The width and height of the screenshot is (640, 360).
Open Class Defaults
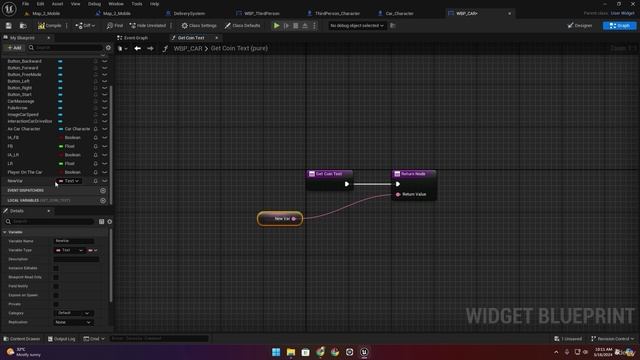[242, 26]
